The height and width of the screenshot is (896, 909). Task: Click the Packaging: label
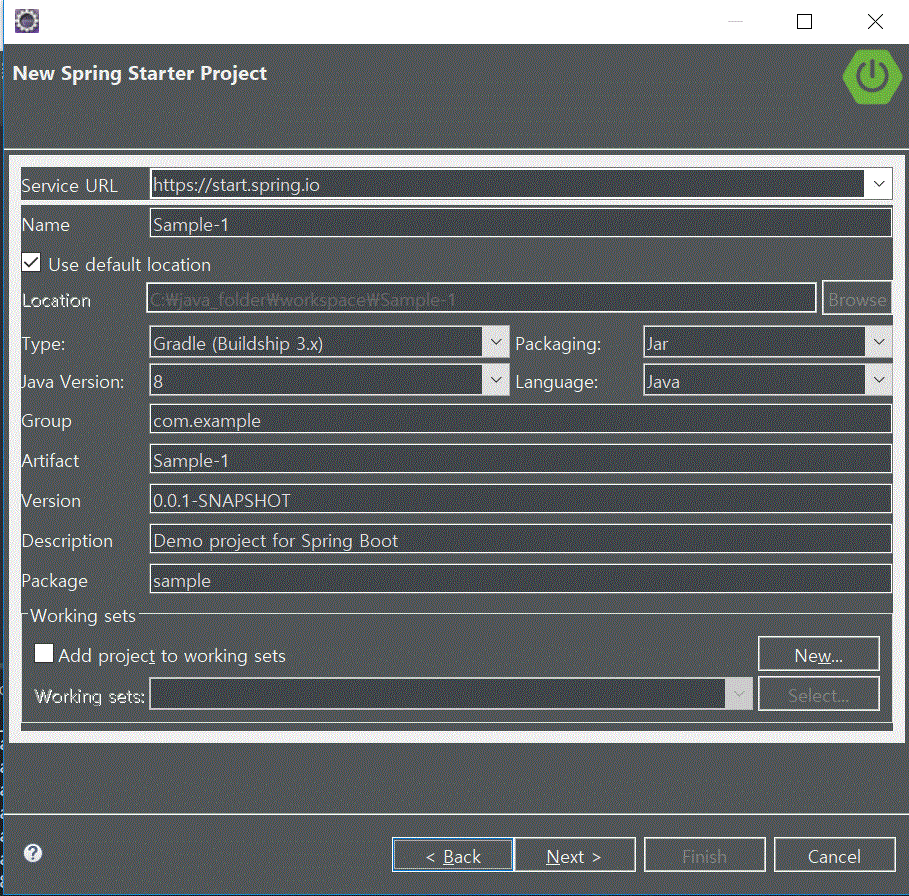click(558, 344)
